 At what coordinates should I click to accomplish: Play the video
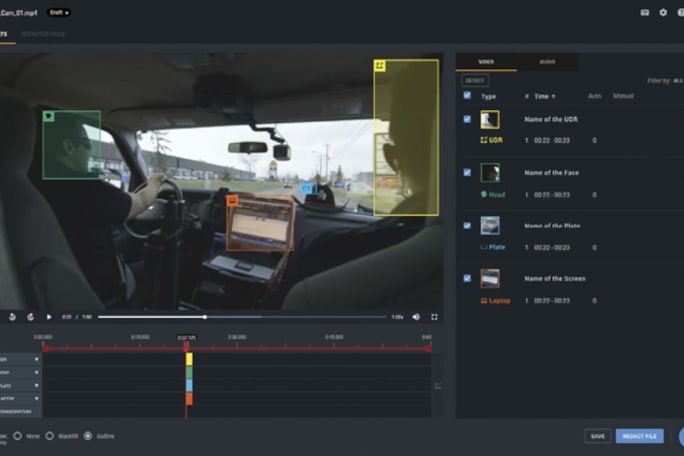(x=49, y=317)
